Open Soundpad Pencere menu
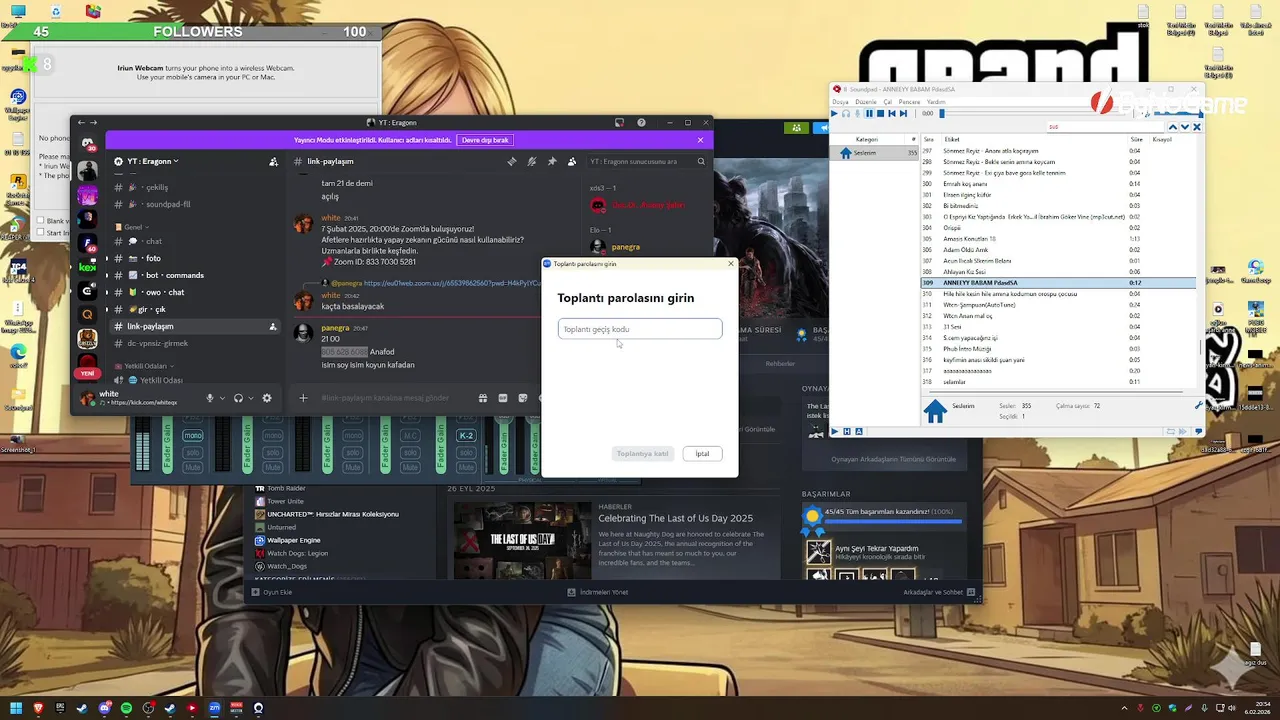Image resolution: width=1280 pixels, height=720 pixels. pyautogui.click(x=909, y=102)
